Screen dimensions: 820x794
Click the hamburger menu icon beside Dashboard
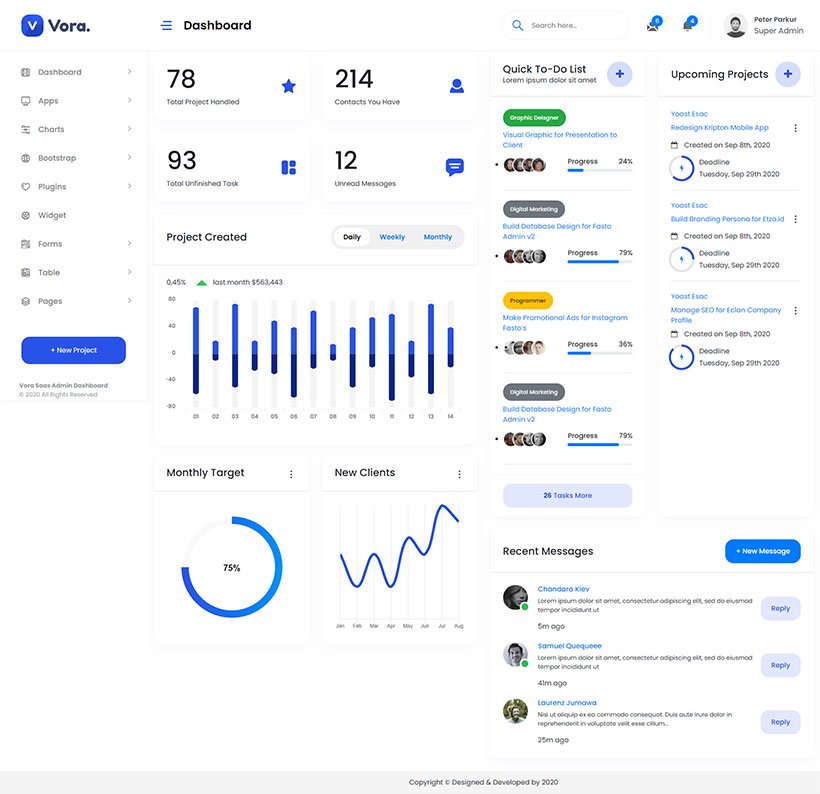pos(166,26)
